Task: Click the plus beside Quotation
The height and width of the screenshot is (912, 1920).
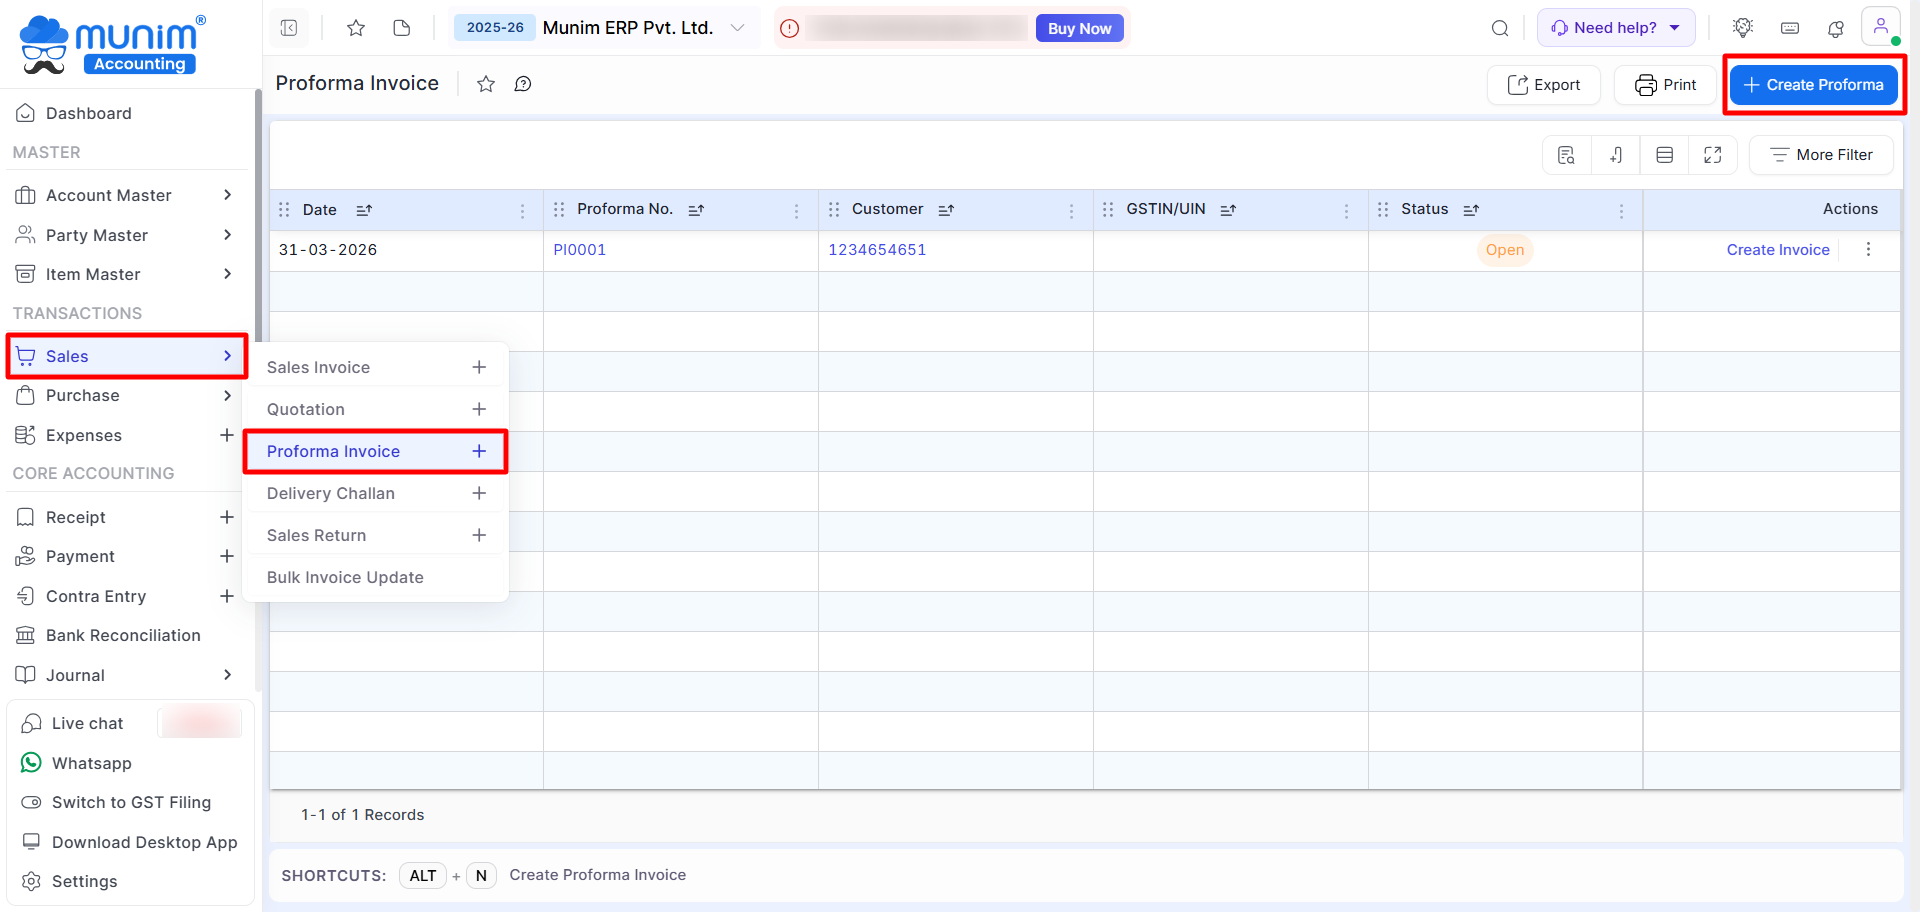Action: [479, 409]
